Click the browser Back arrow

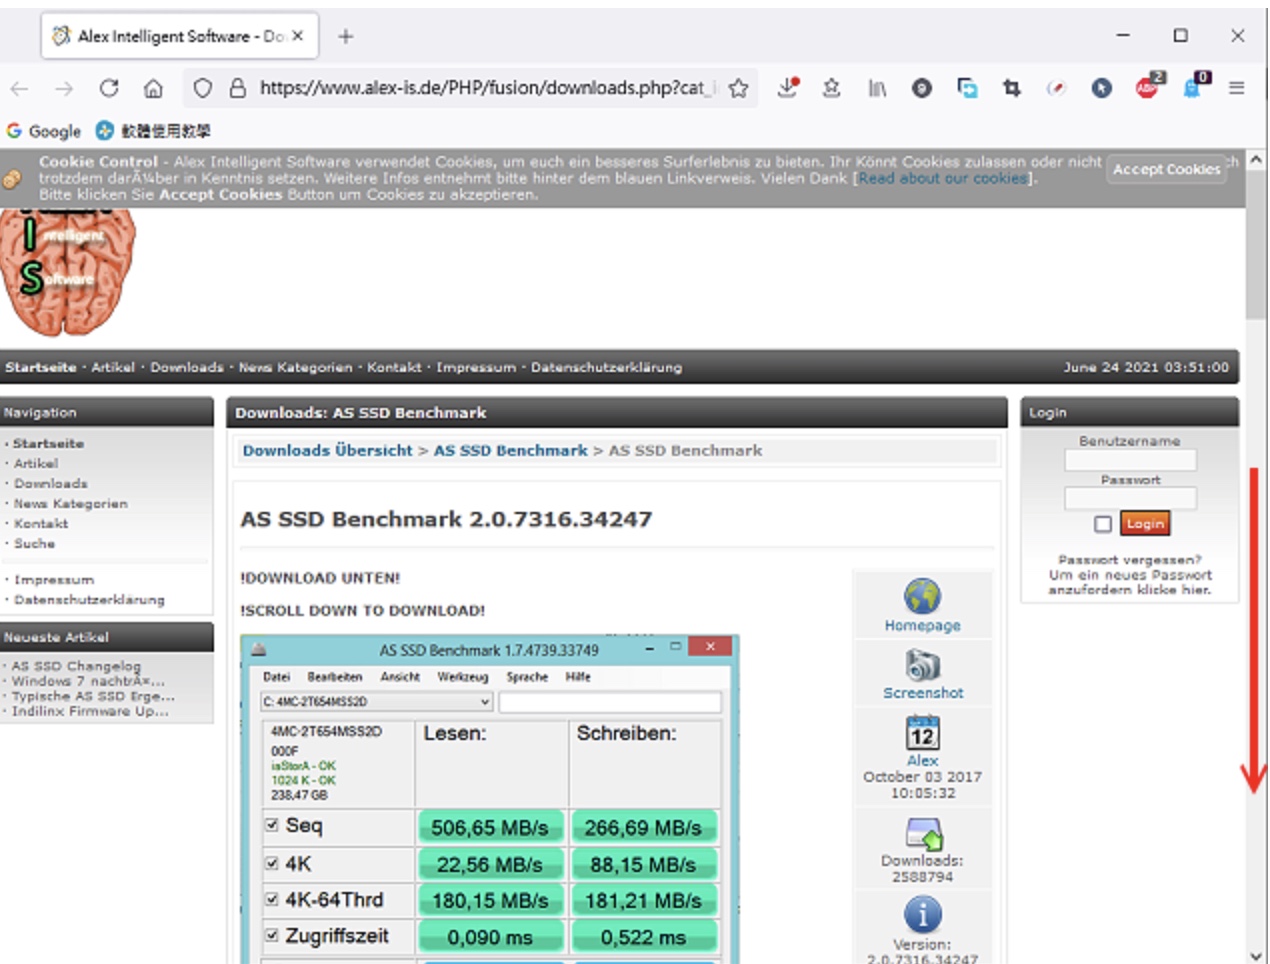(19, 88)
